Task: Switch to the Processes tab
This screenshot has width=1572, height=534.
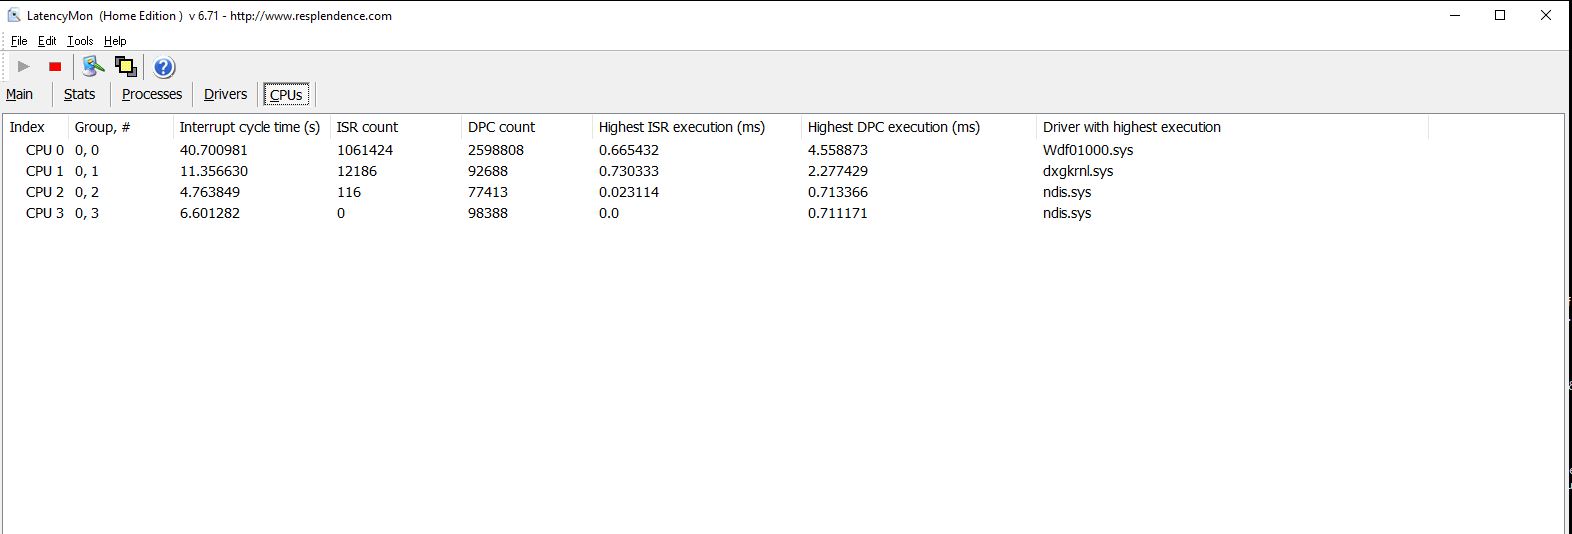Action: pos(152,94)
